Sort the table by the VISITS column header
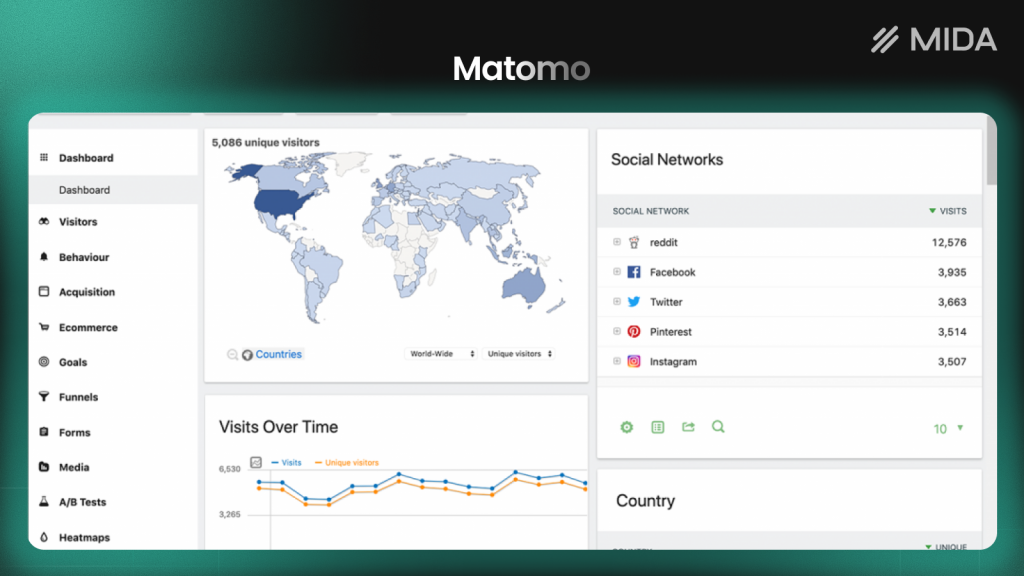Screen dimensions: 1024x576 coord(948,211)
